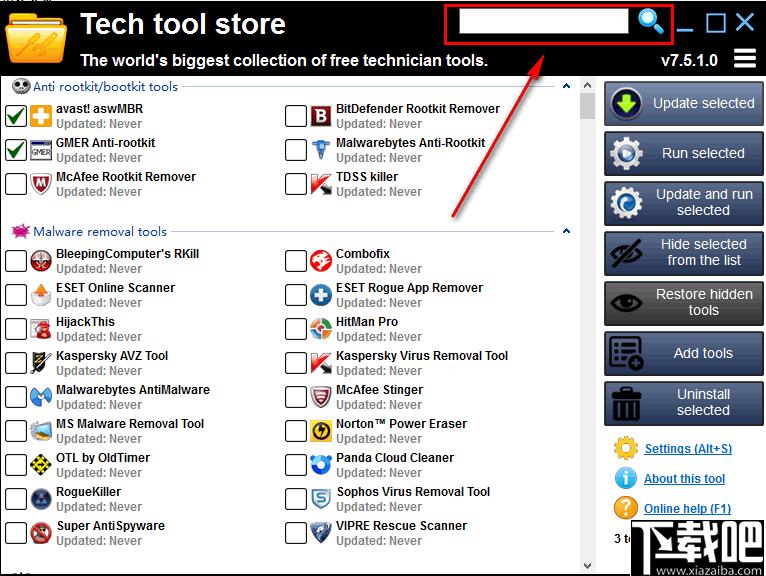Click the RogueKiller icon

41,499
